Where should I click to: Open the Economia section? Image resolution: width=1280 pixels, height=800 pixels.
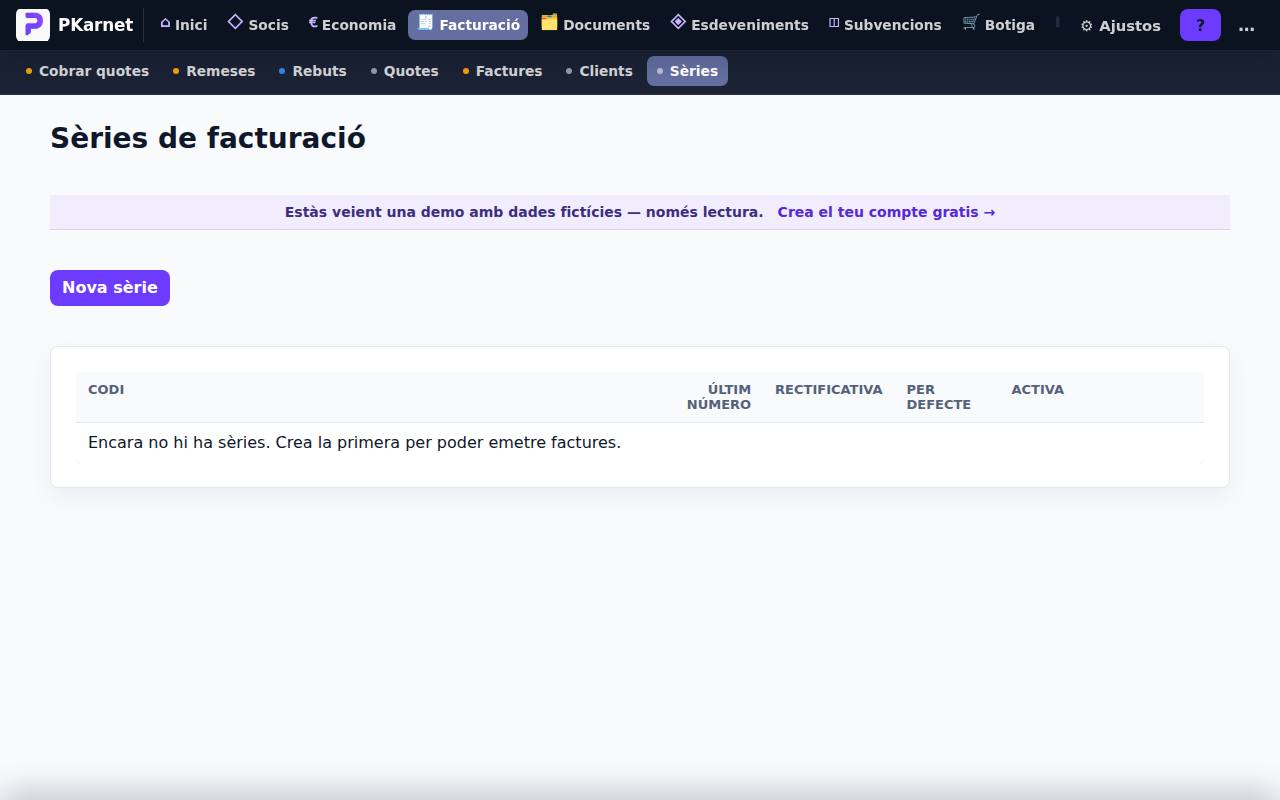(x=352, y=25)
